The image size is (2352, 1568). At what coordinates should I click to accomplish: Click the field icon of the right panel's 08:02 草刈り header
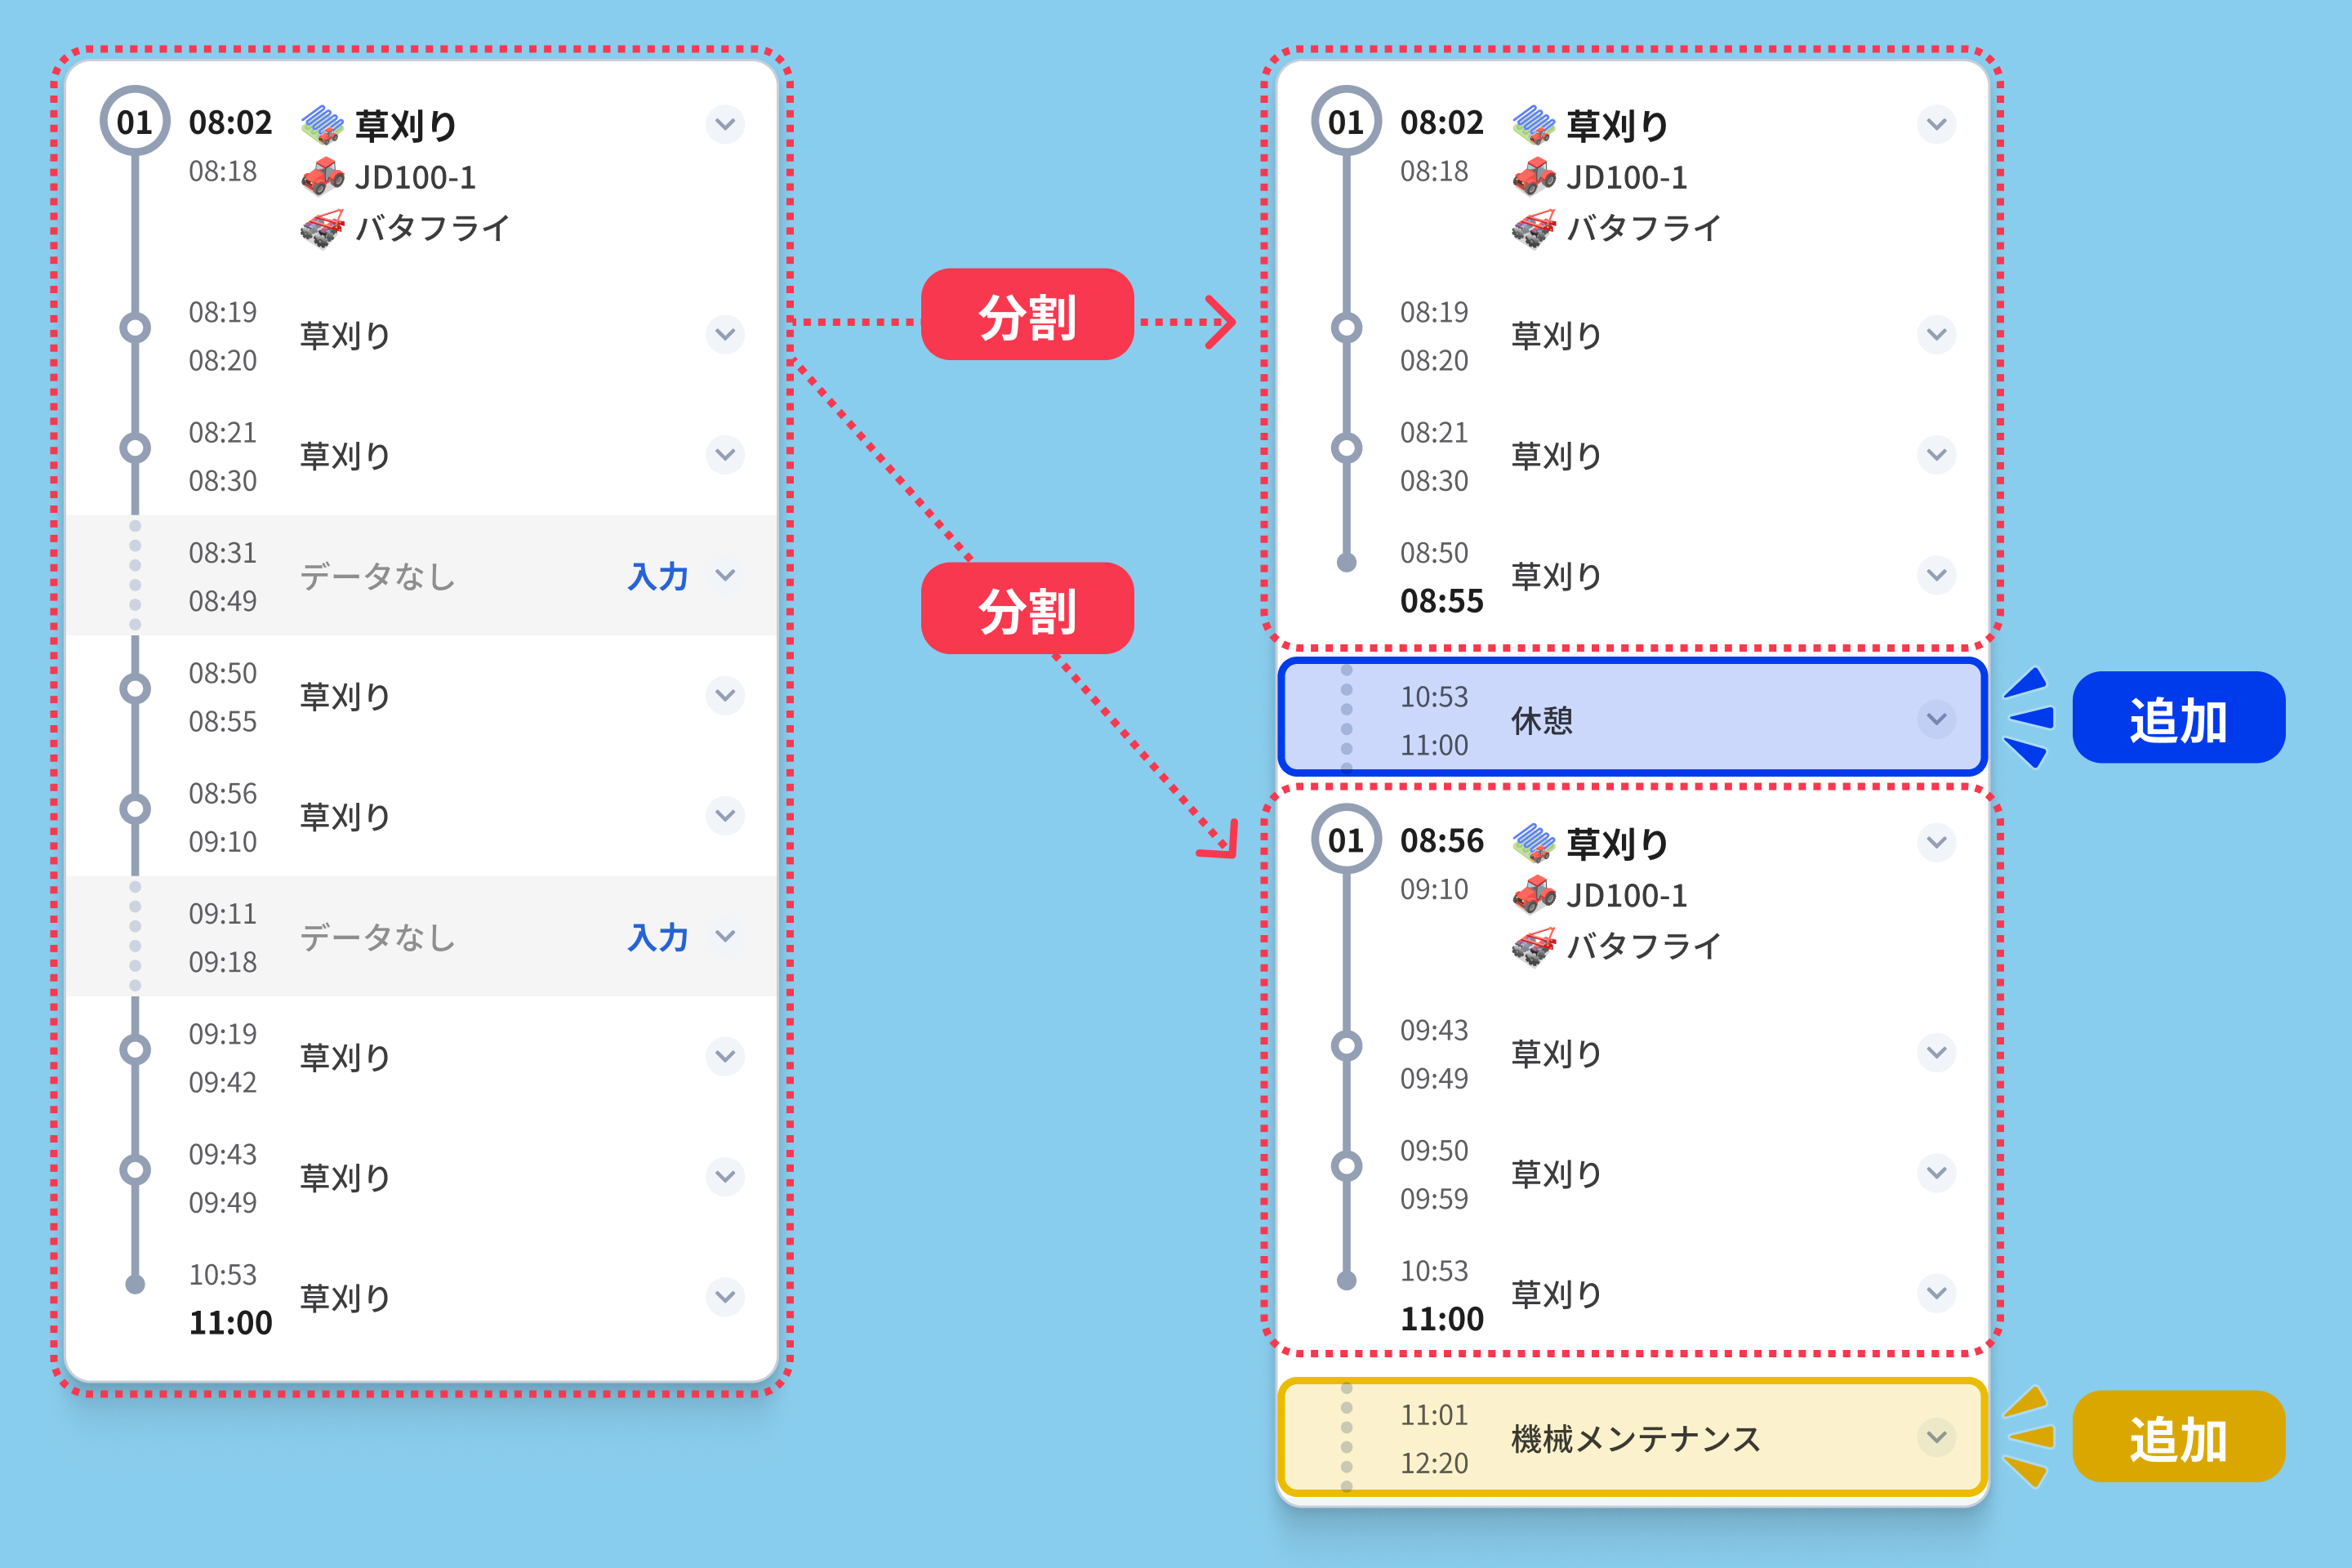[x=1533, y=124]
